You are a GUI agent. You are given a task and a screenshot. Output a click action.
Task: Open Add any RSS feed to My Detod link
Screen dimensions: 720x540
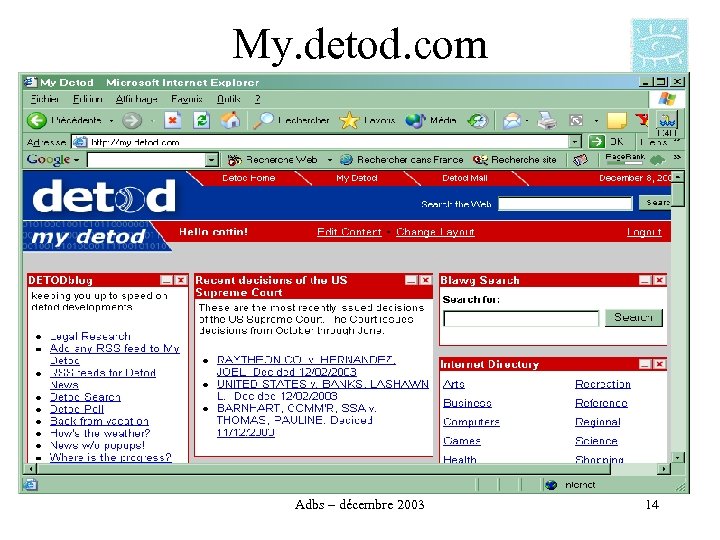[x=114, y=354]
